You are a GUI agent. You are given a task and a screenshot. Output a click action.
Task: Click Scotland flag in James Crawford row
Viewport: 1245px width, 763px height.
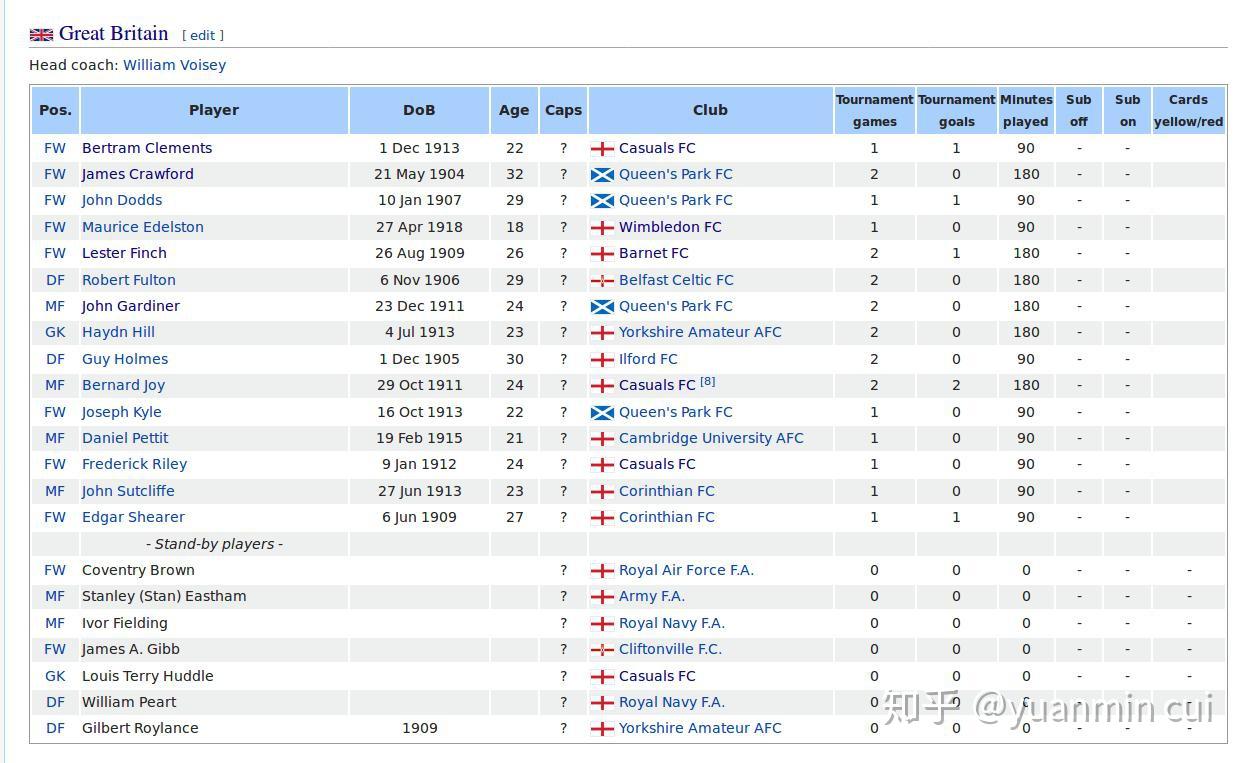click(602, 174)
